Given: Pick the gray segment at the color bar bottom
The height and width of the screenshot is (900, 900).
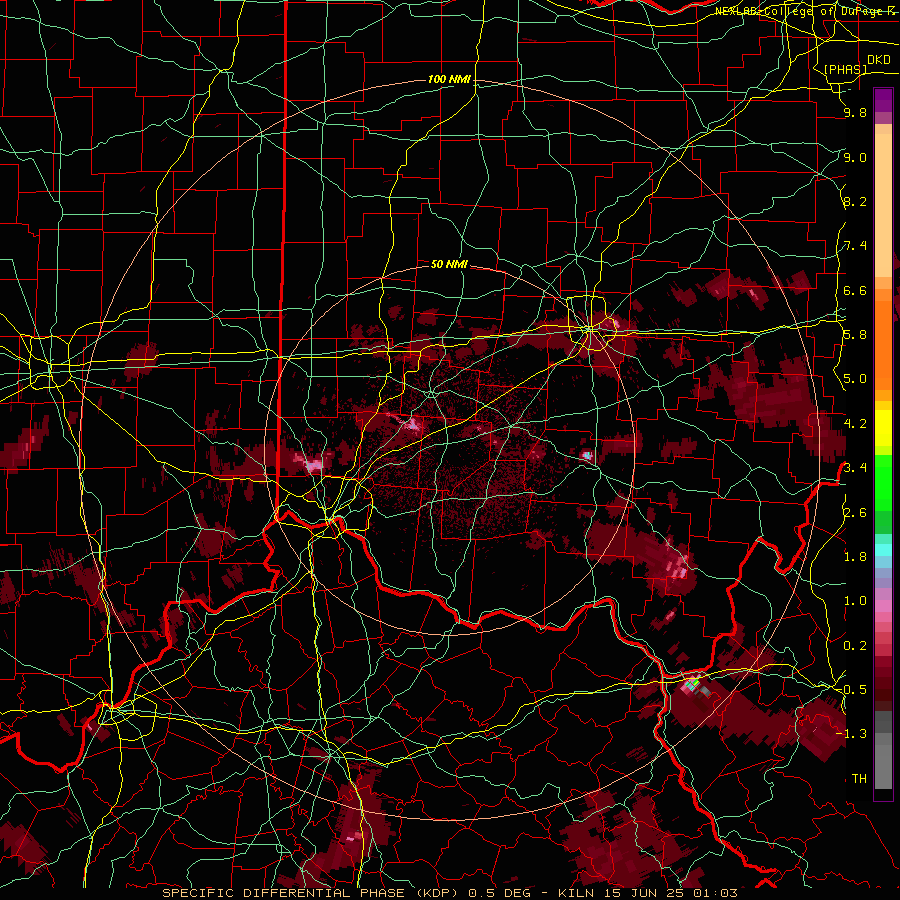Looking at the screenshot, I should 883,761.
